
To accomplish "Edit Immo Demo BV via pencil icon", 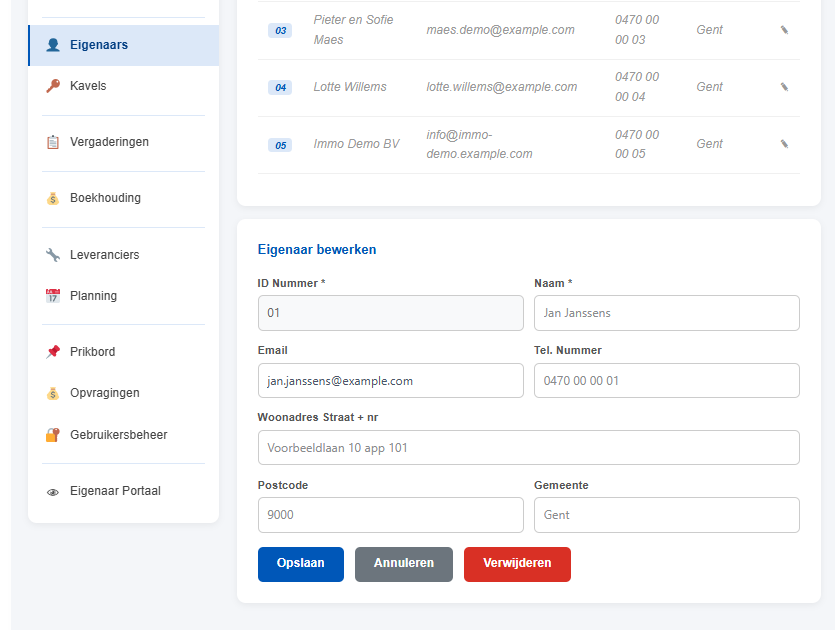I will click(784, 144).
